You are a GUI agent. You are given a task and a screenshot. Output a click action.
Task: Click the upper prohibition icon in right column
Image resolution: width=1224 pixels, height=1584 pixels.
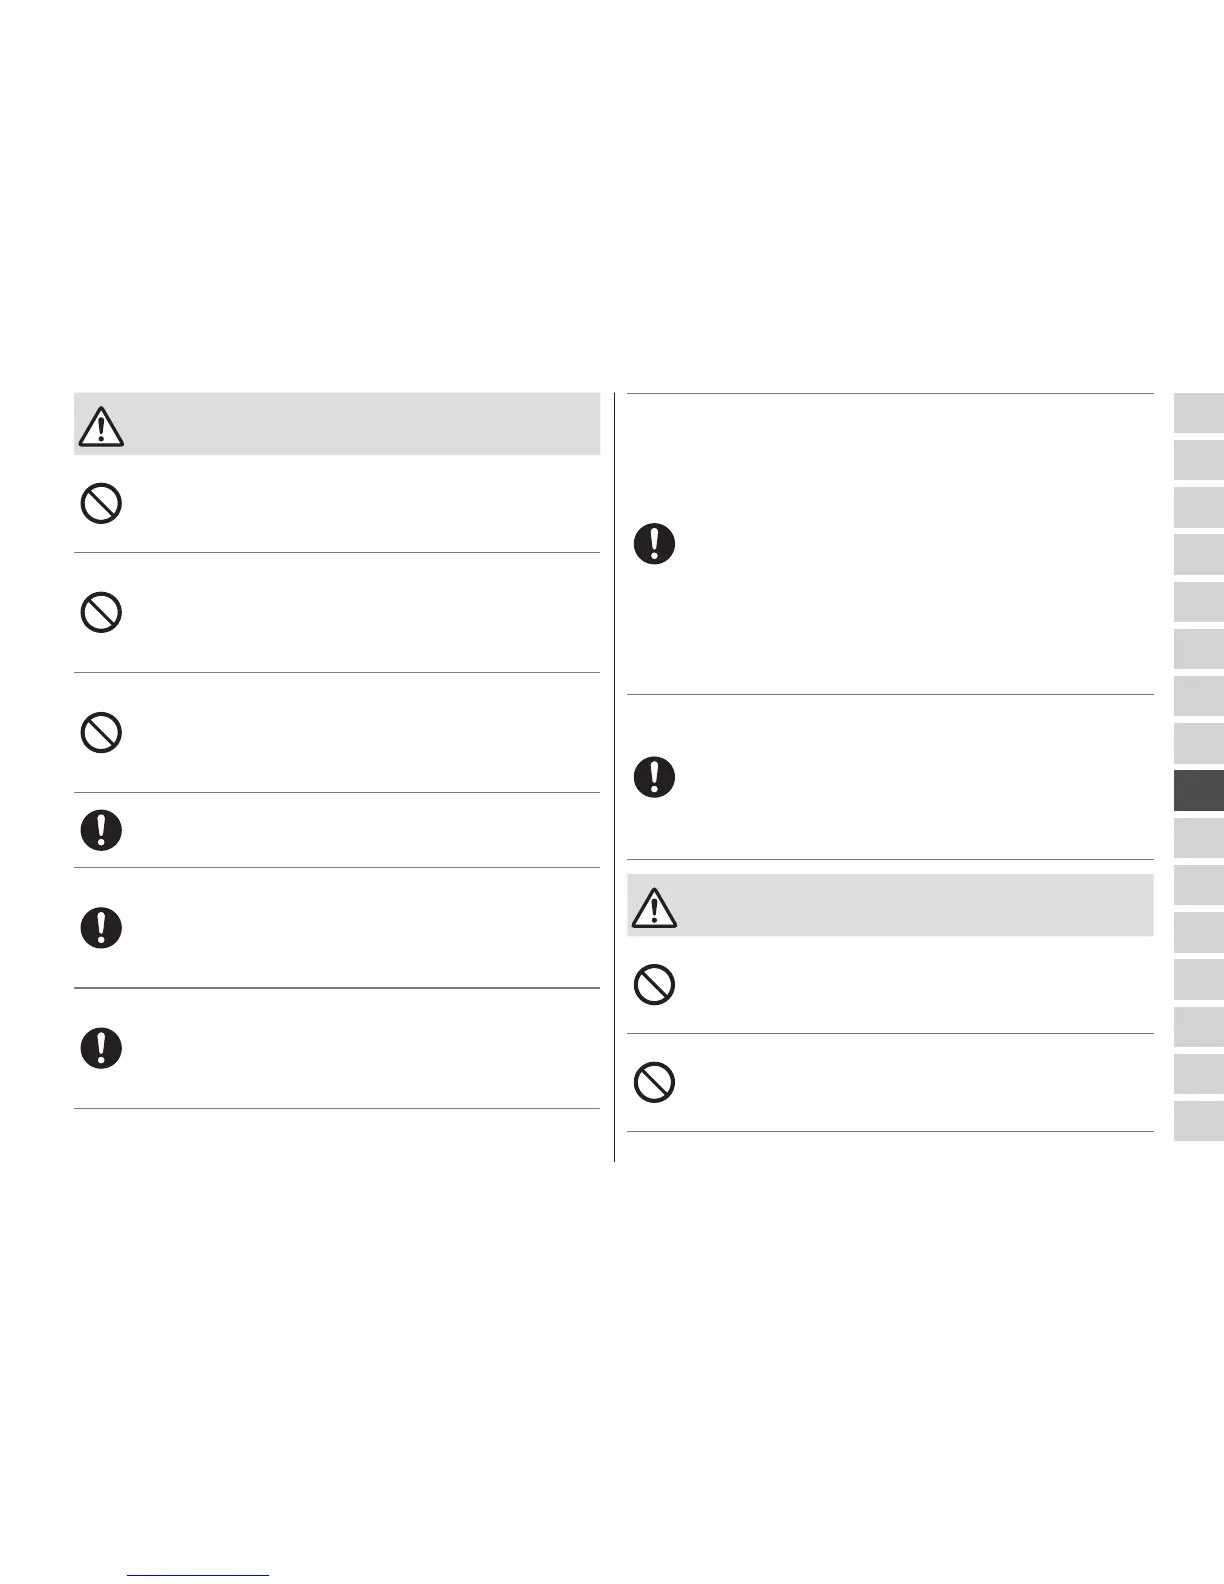pos(655,985)
